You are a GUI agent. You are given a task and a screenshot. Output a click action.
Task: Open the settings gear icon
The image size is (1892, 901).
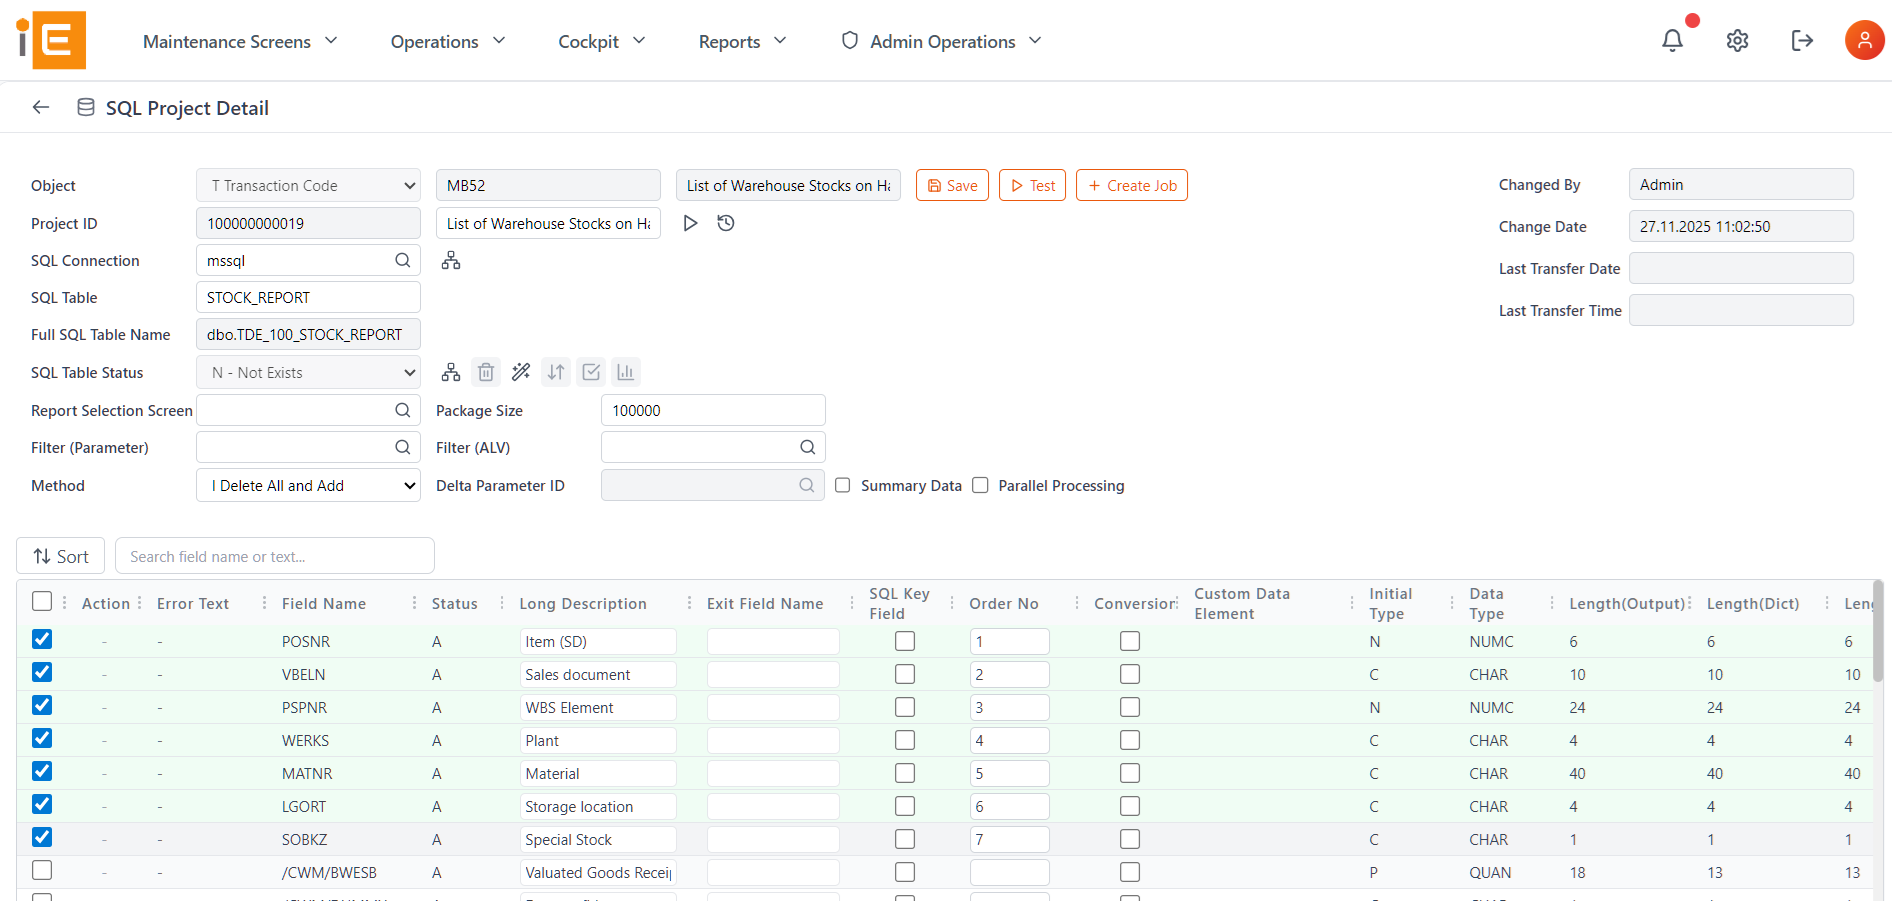(1737, 40)
